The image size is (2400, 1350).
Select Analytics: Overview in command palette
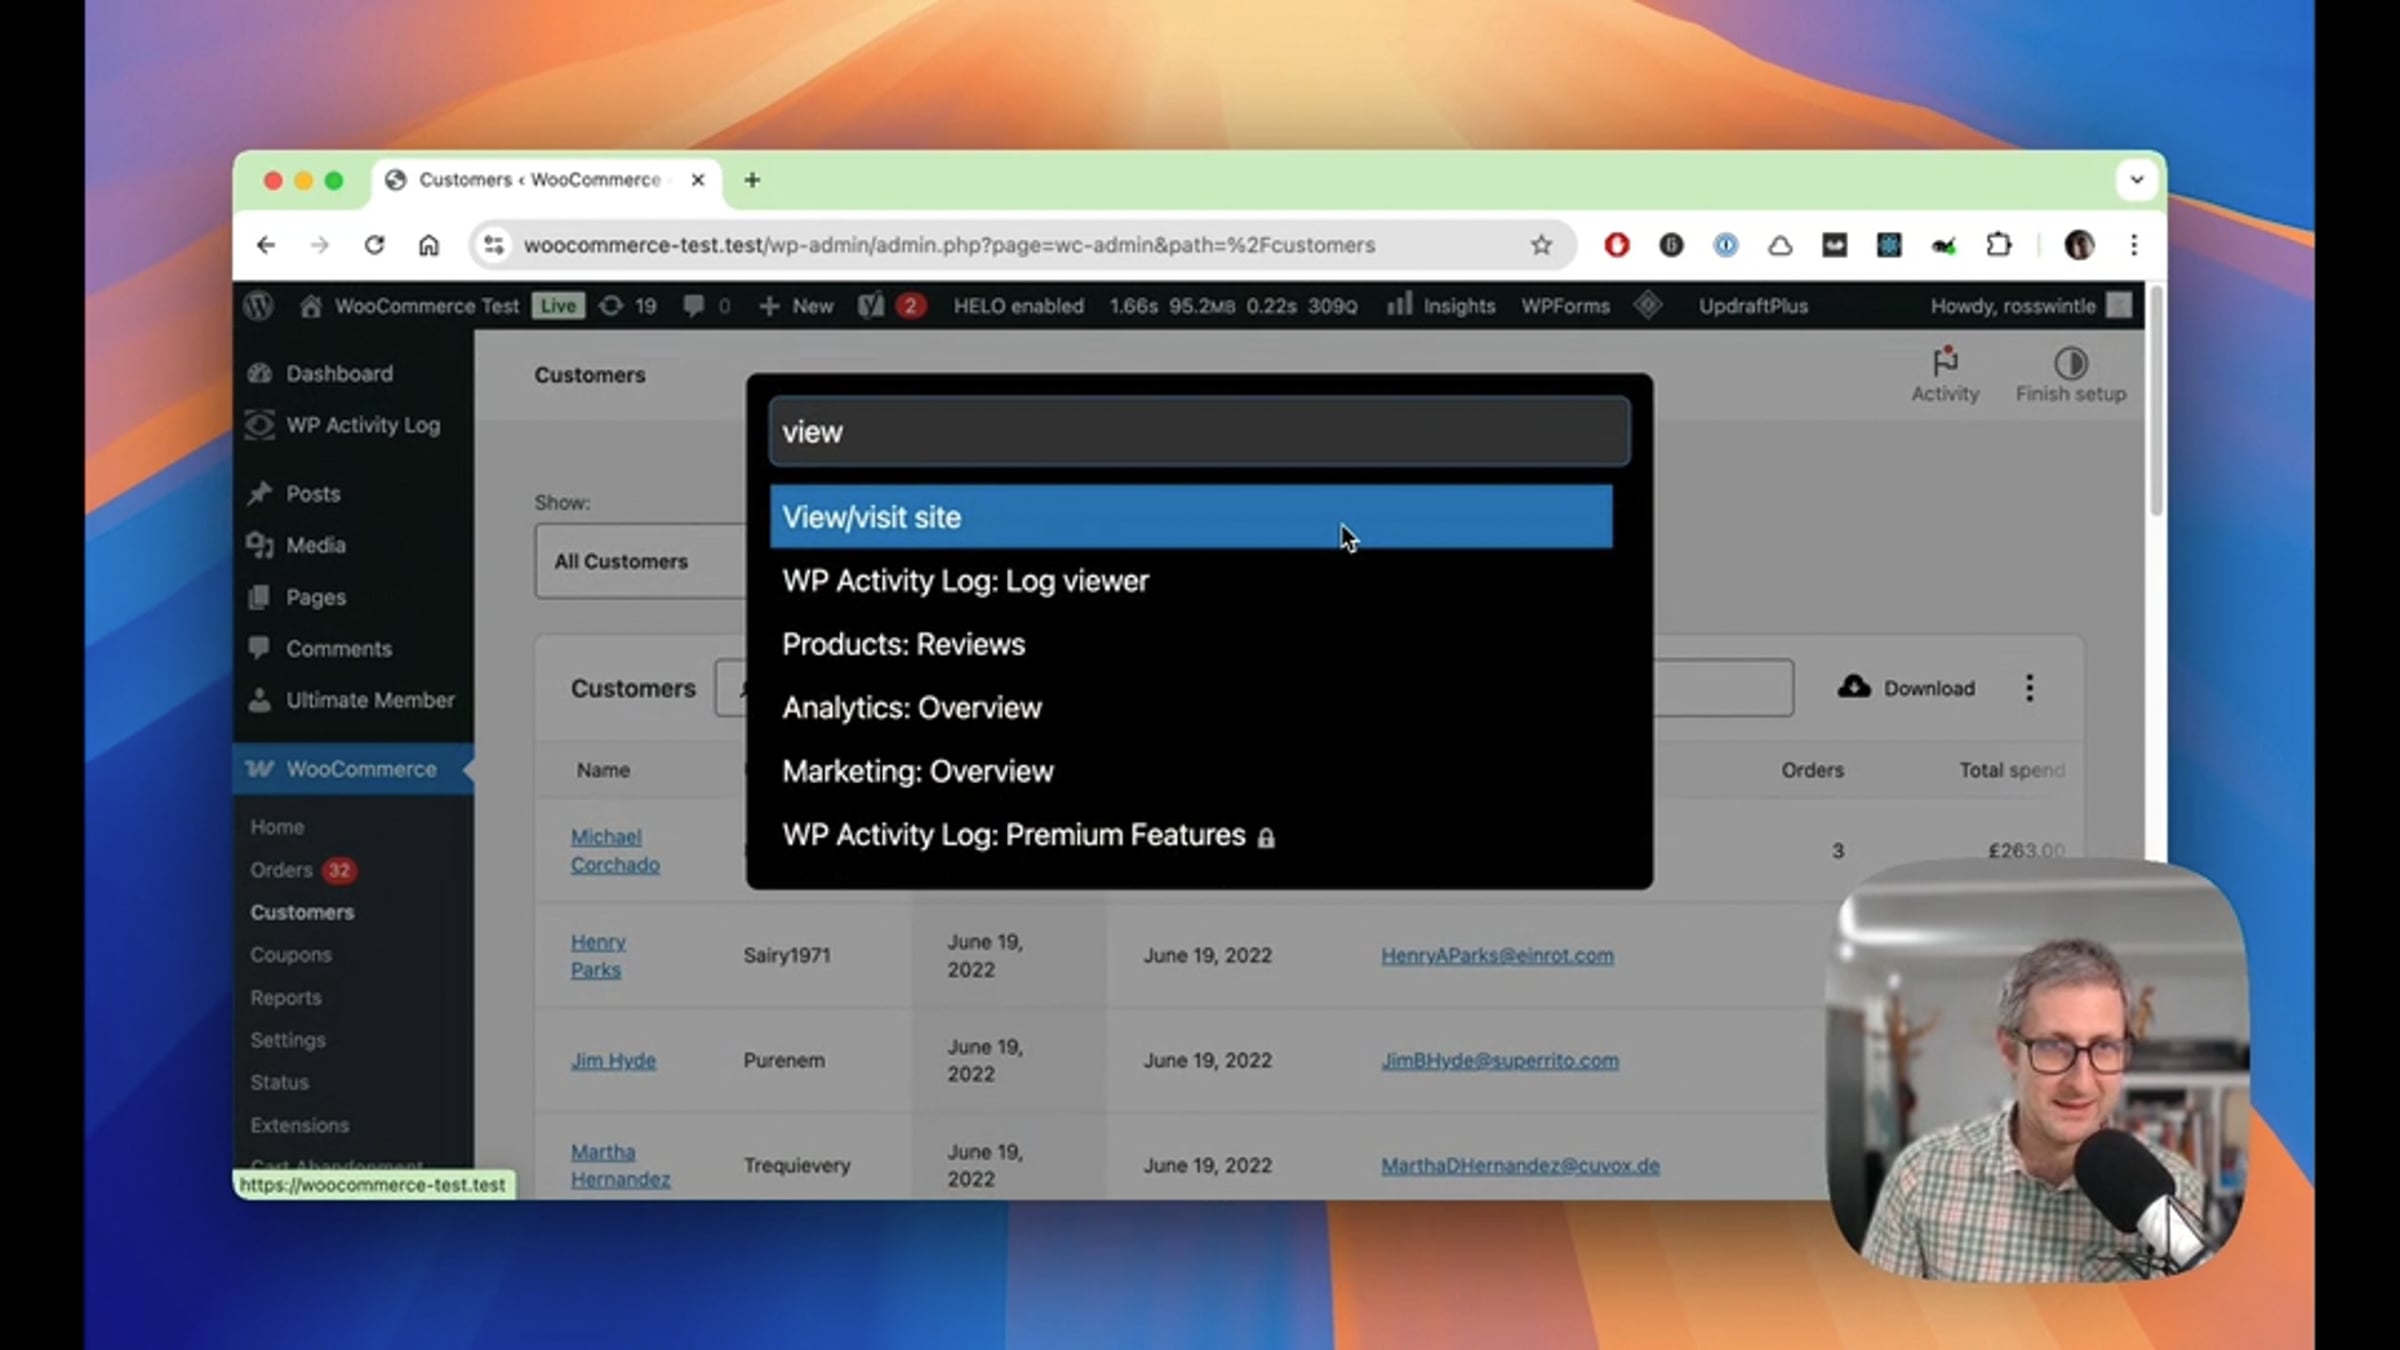pyautogui.click(x=1191, y=708)
